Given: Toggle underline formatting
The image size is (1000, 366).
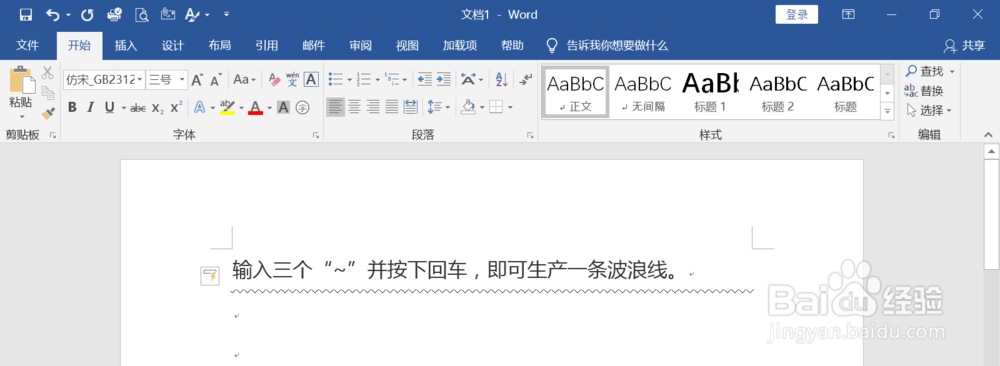Looking at the screenshot, I should click(x=110, y=107).
